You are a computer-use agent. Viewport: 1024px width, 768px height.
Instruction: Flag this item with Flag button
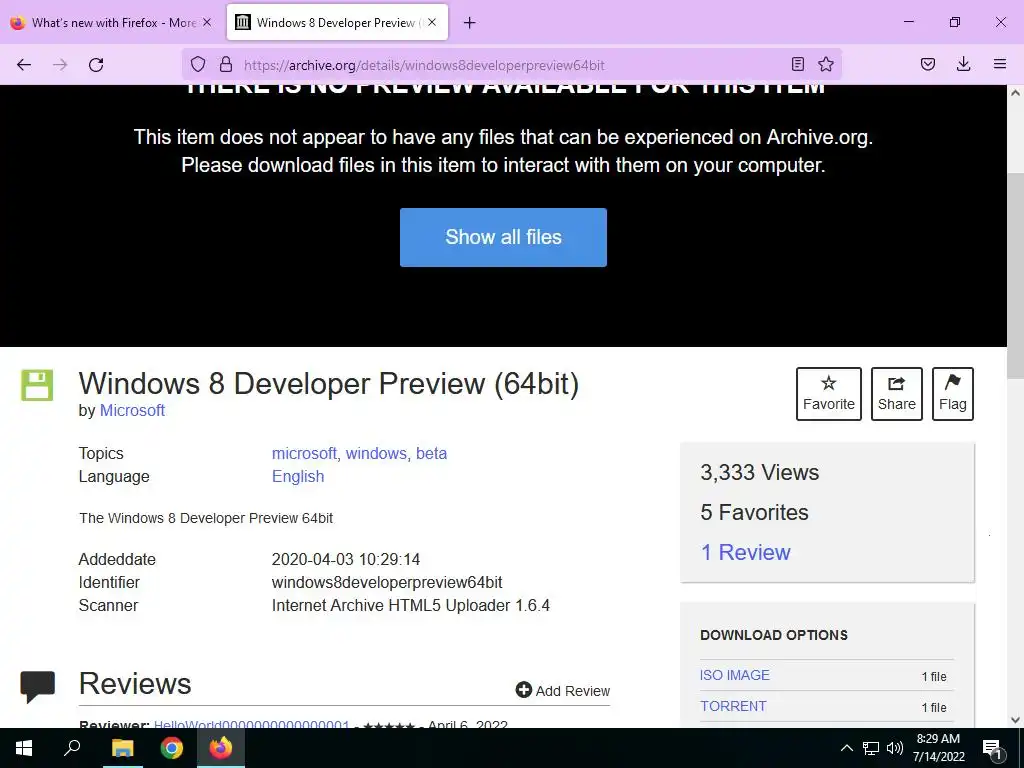coord(953,394)
